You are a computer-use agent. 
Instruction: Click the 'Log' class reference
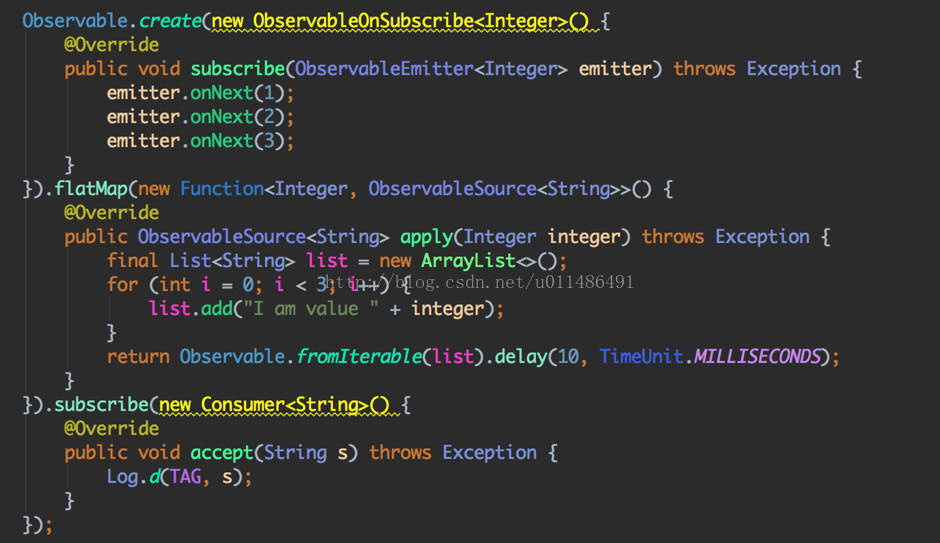[x=122, y=476]
